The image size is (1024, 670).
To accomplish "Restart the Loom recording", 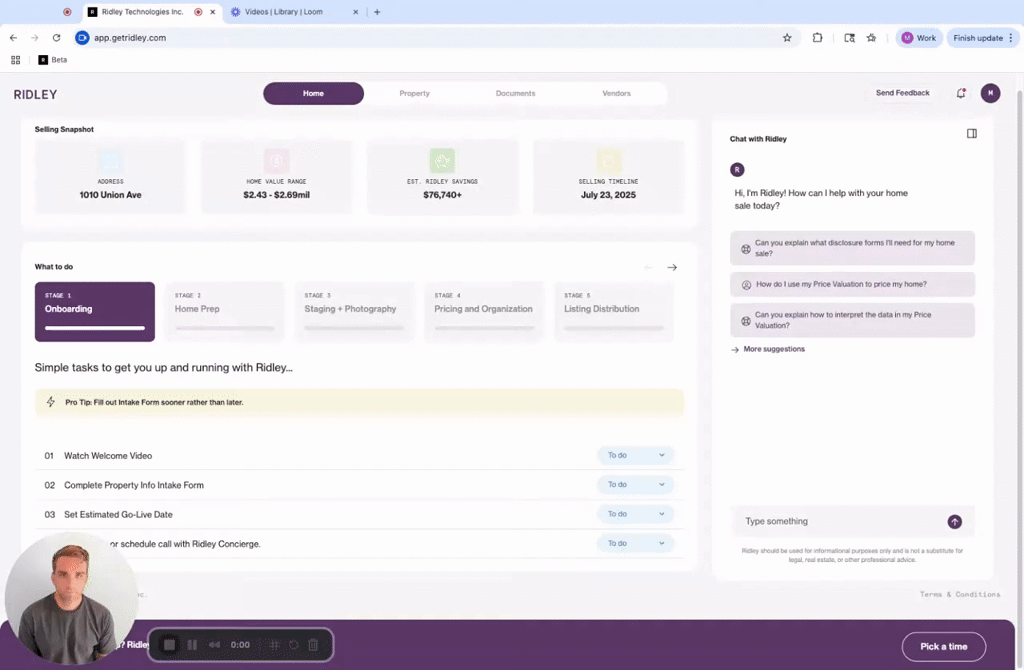I will pos(294,645).
